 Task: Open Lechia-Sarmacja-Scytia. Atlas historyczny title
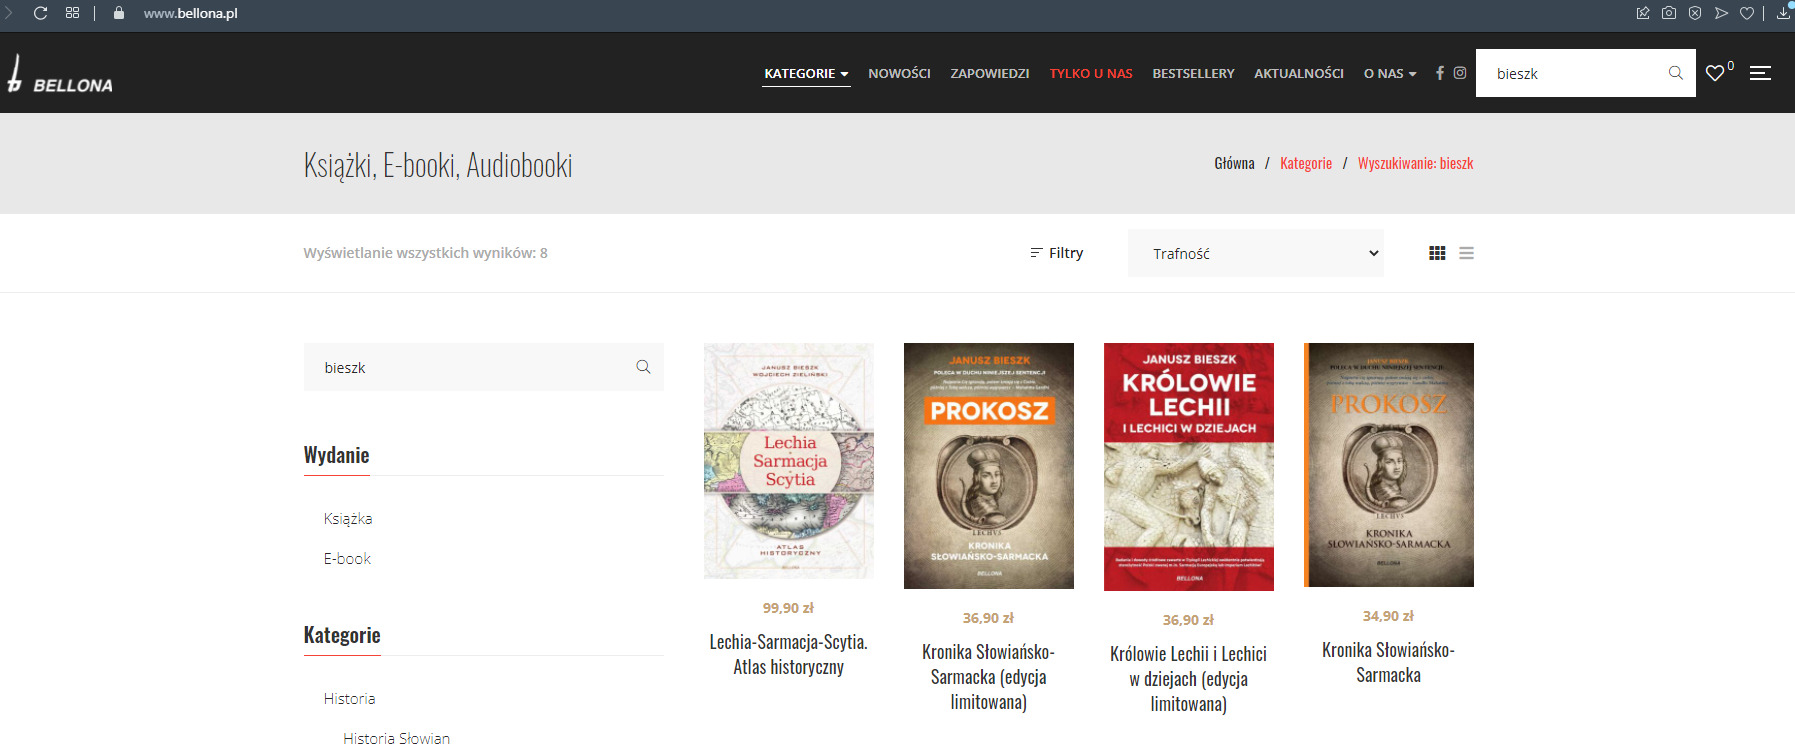pyautogui.click(x=789, y=654)
